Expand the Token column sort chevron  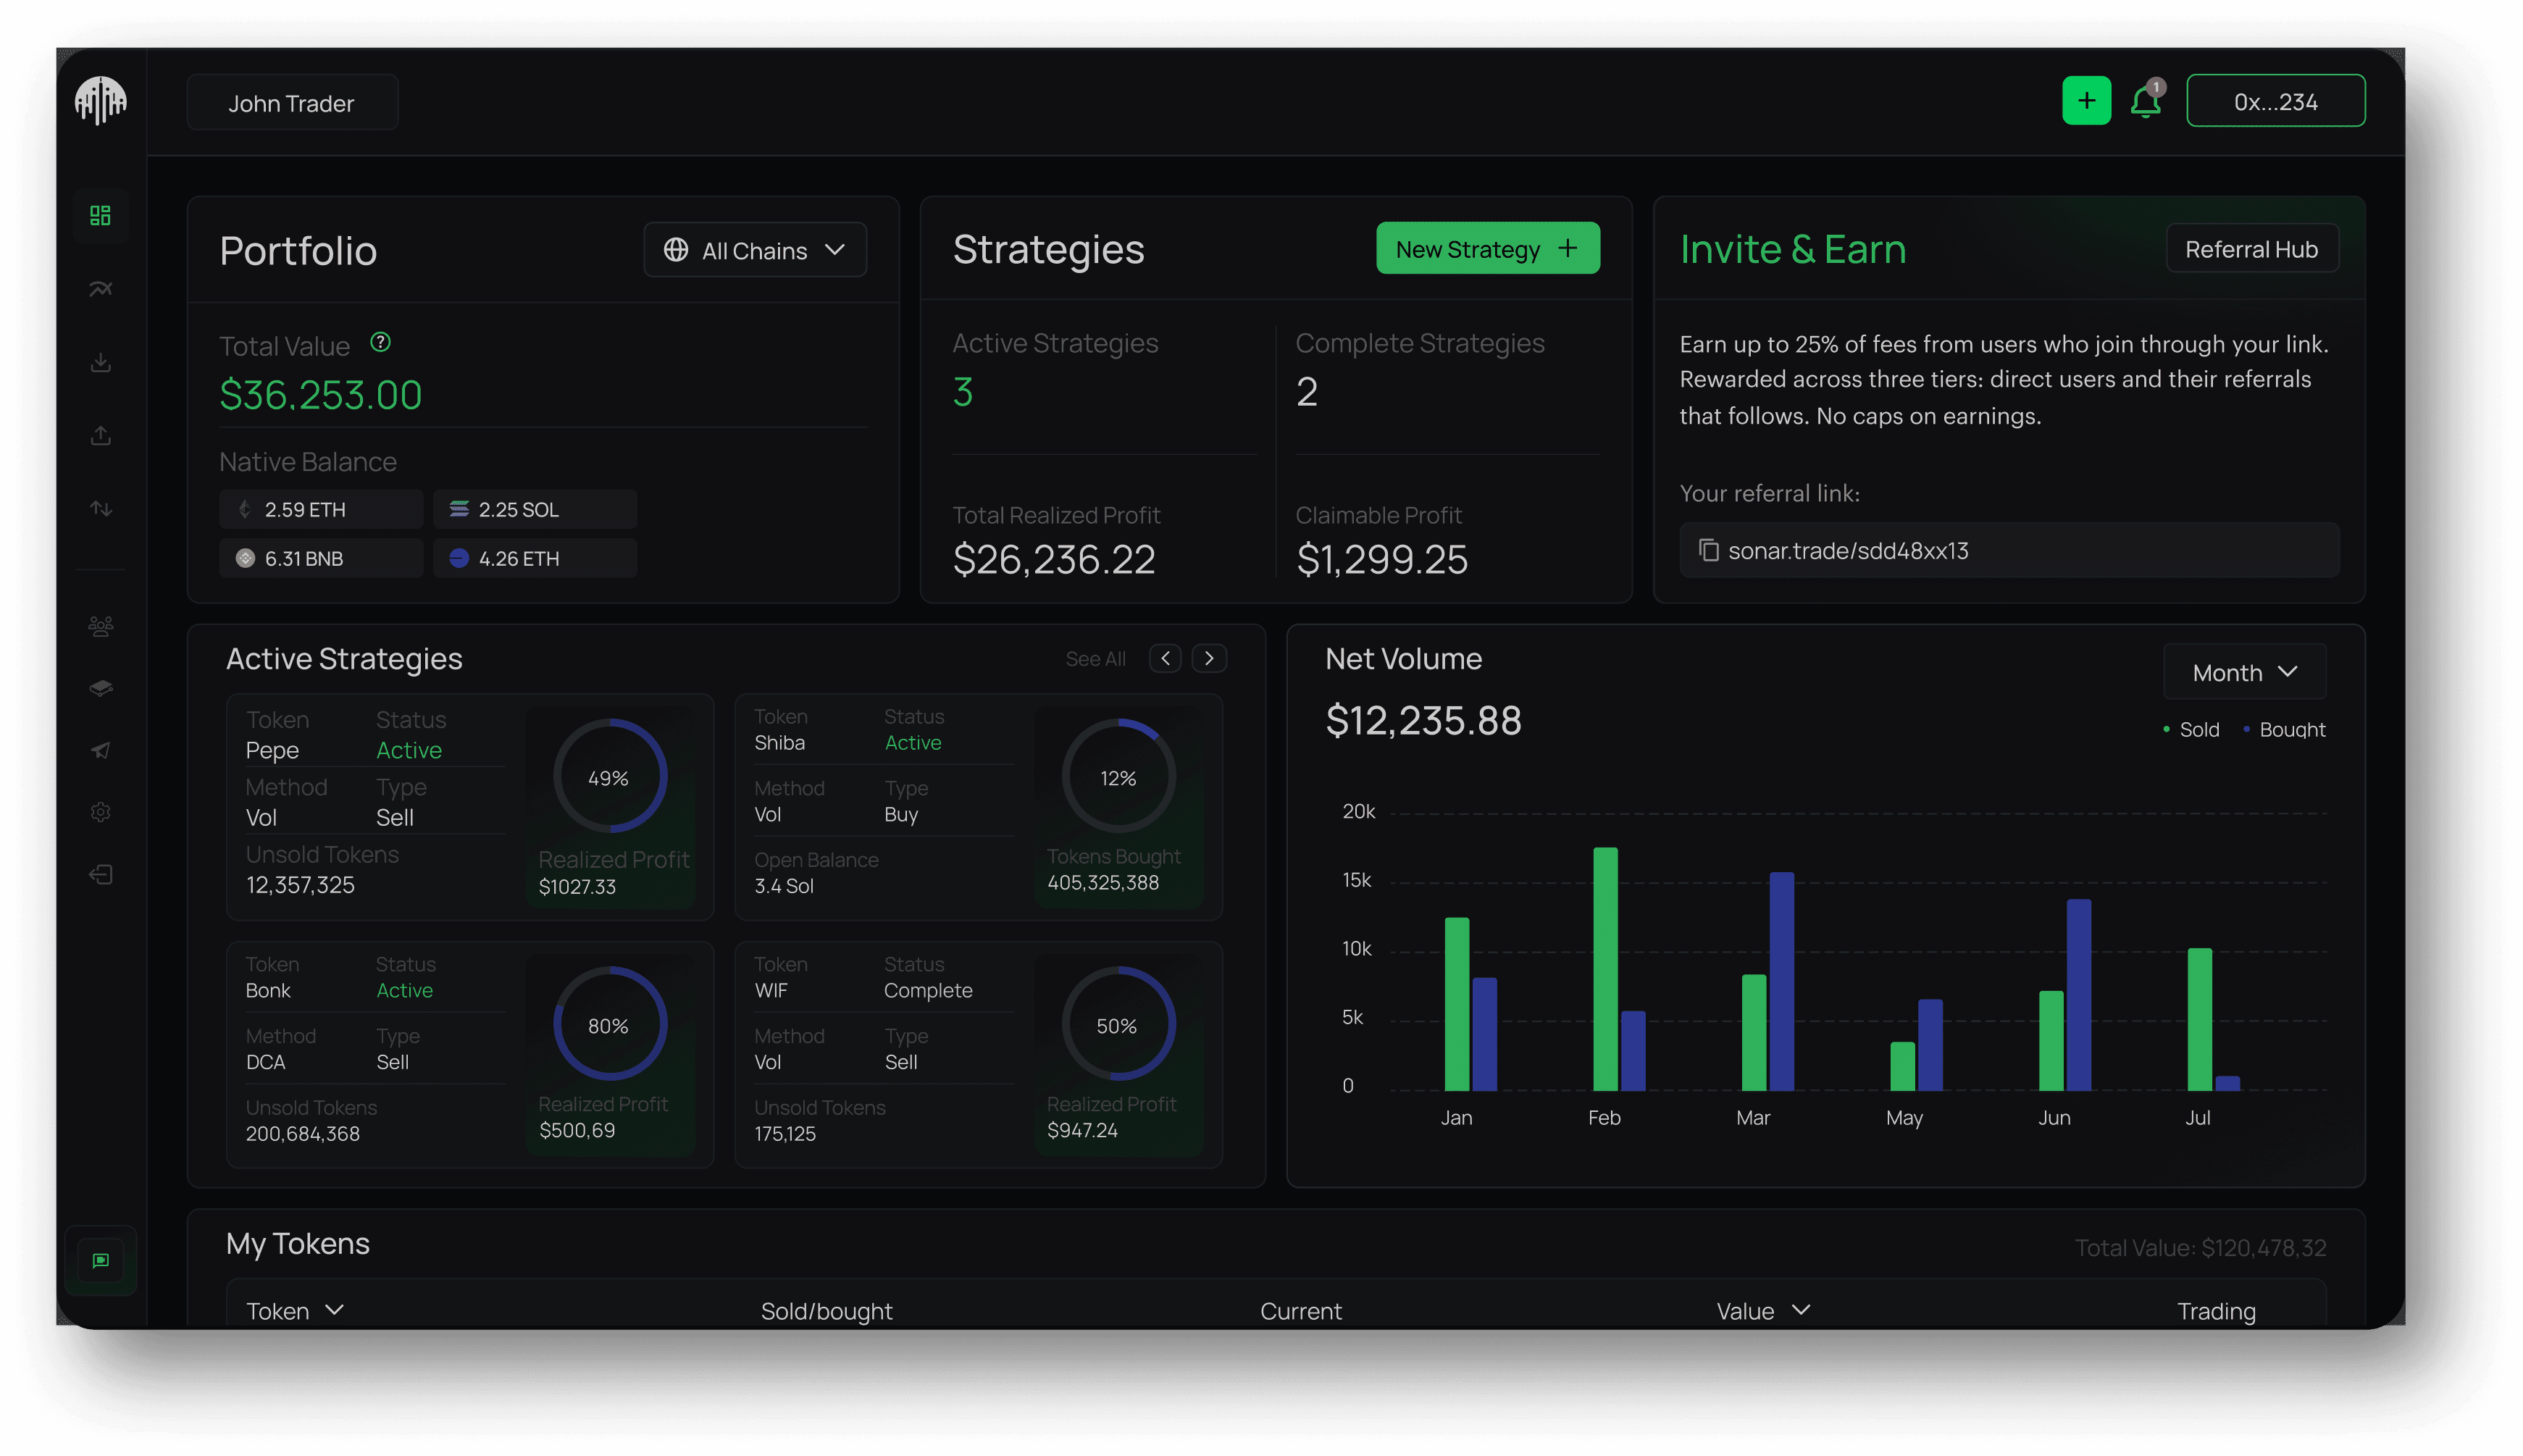[335, 1309]
